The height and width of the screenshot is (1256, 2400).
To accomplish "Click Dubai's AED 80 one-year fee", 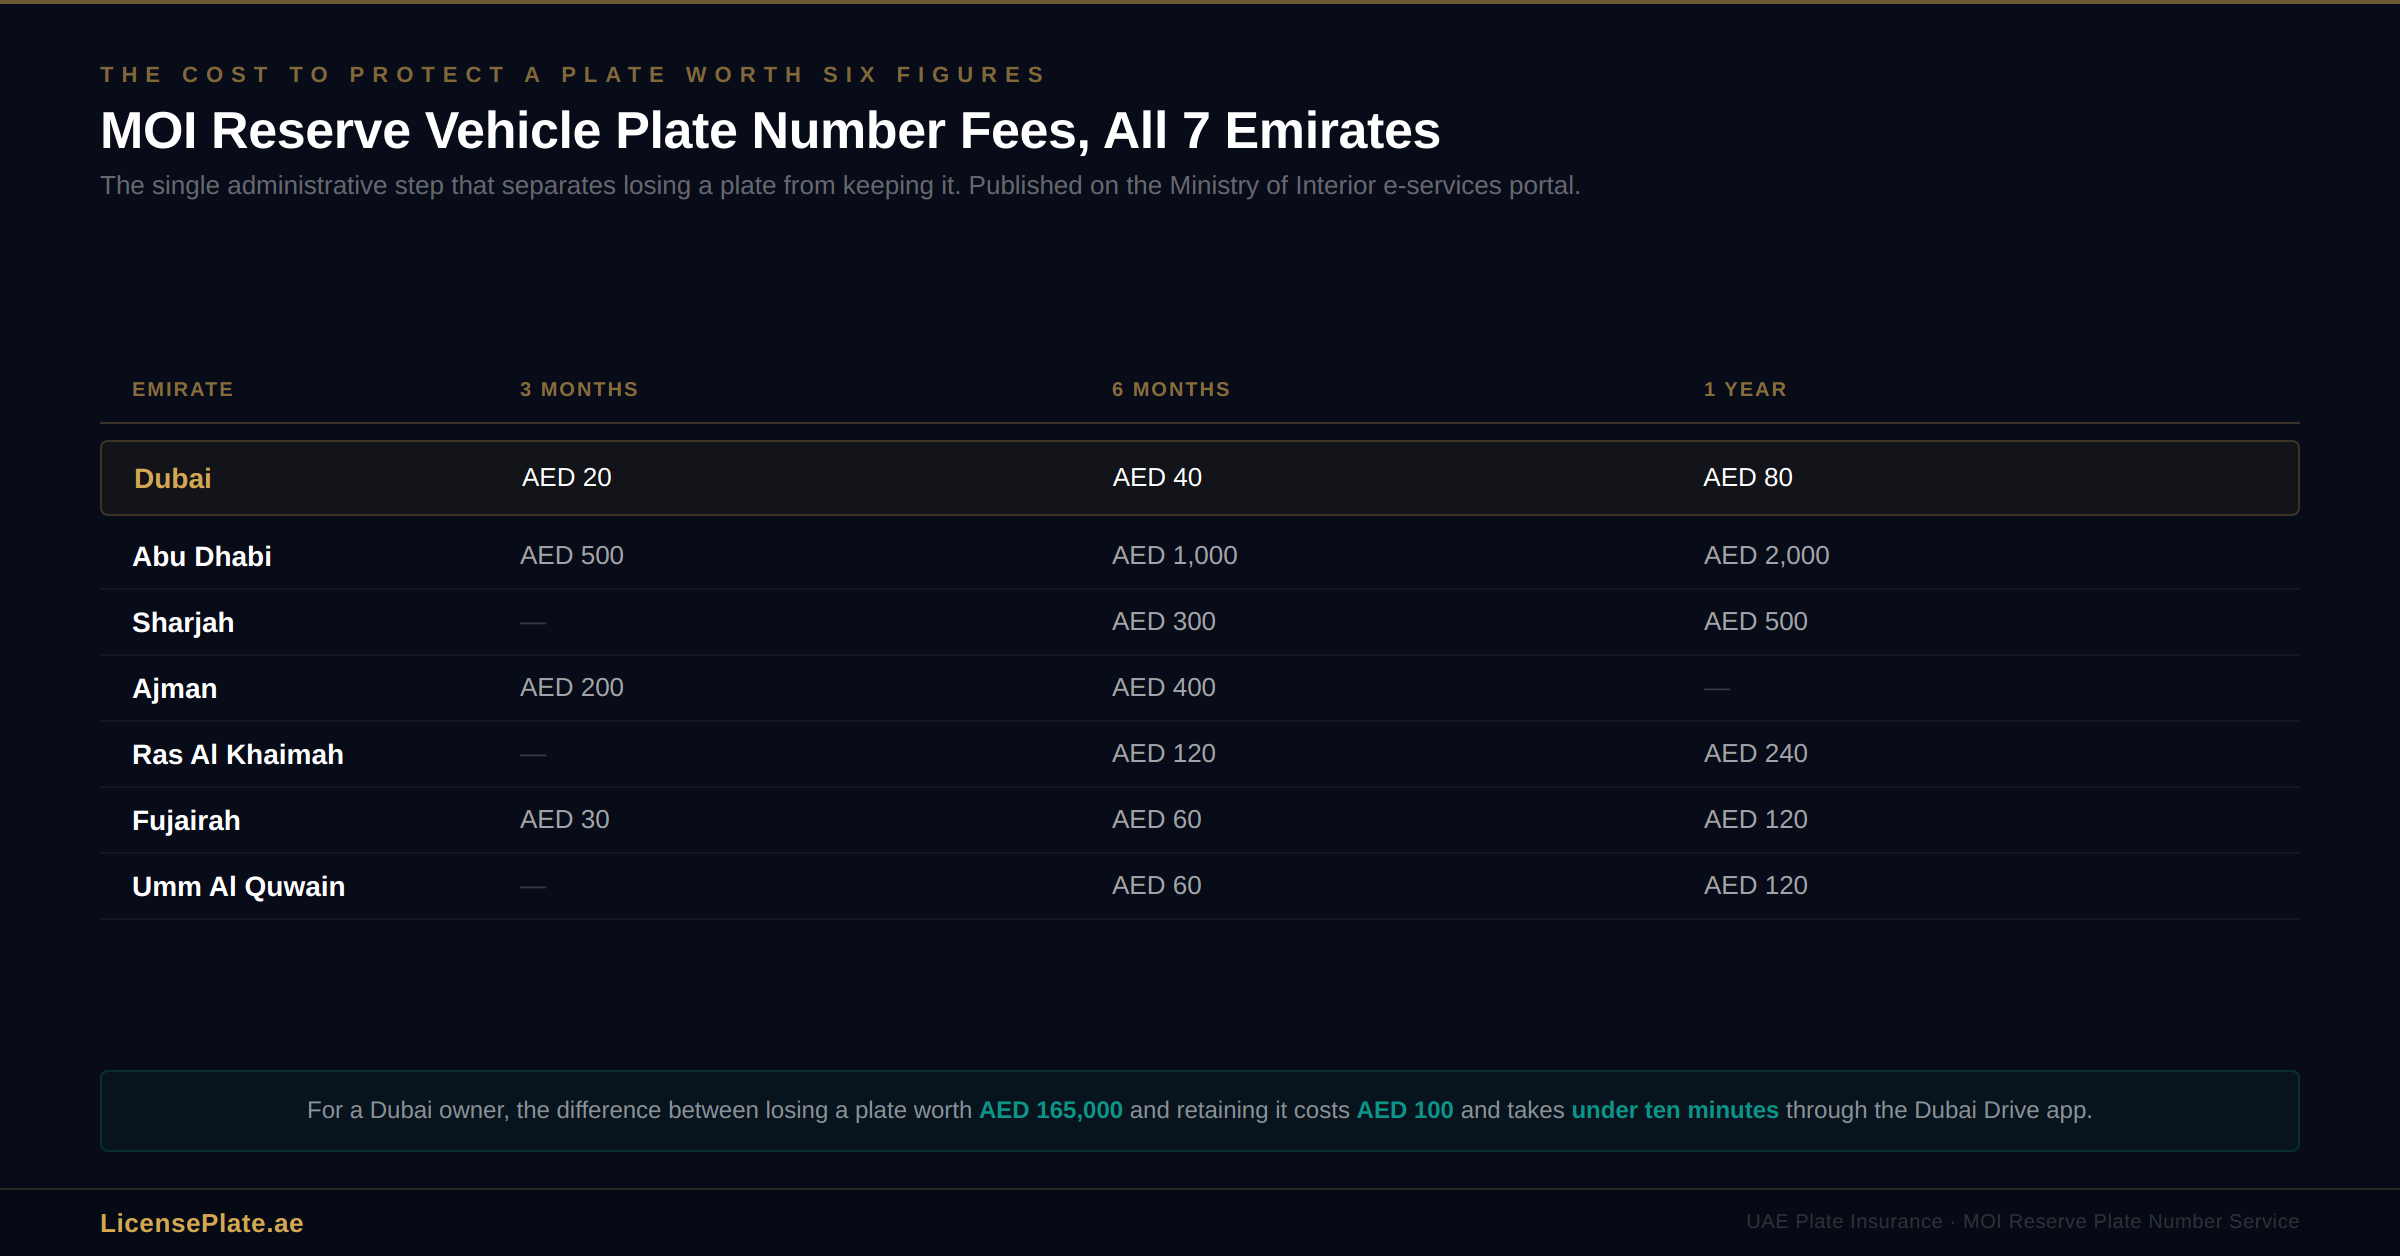I will click(1748, 478).
